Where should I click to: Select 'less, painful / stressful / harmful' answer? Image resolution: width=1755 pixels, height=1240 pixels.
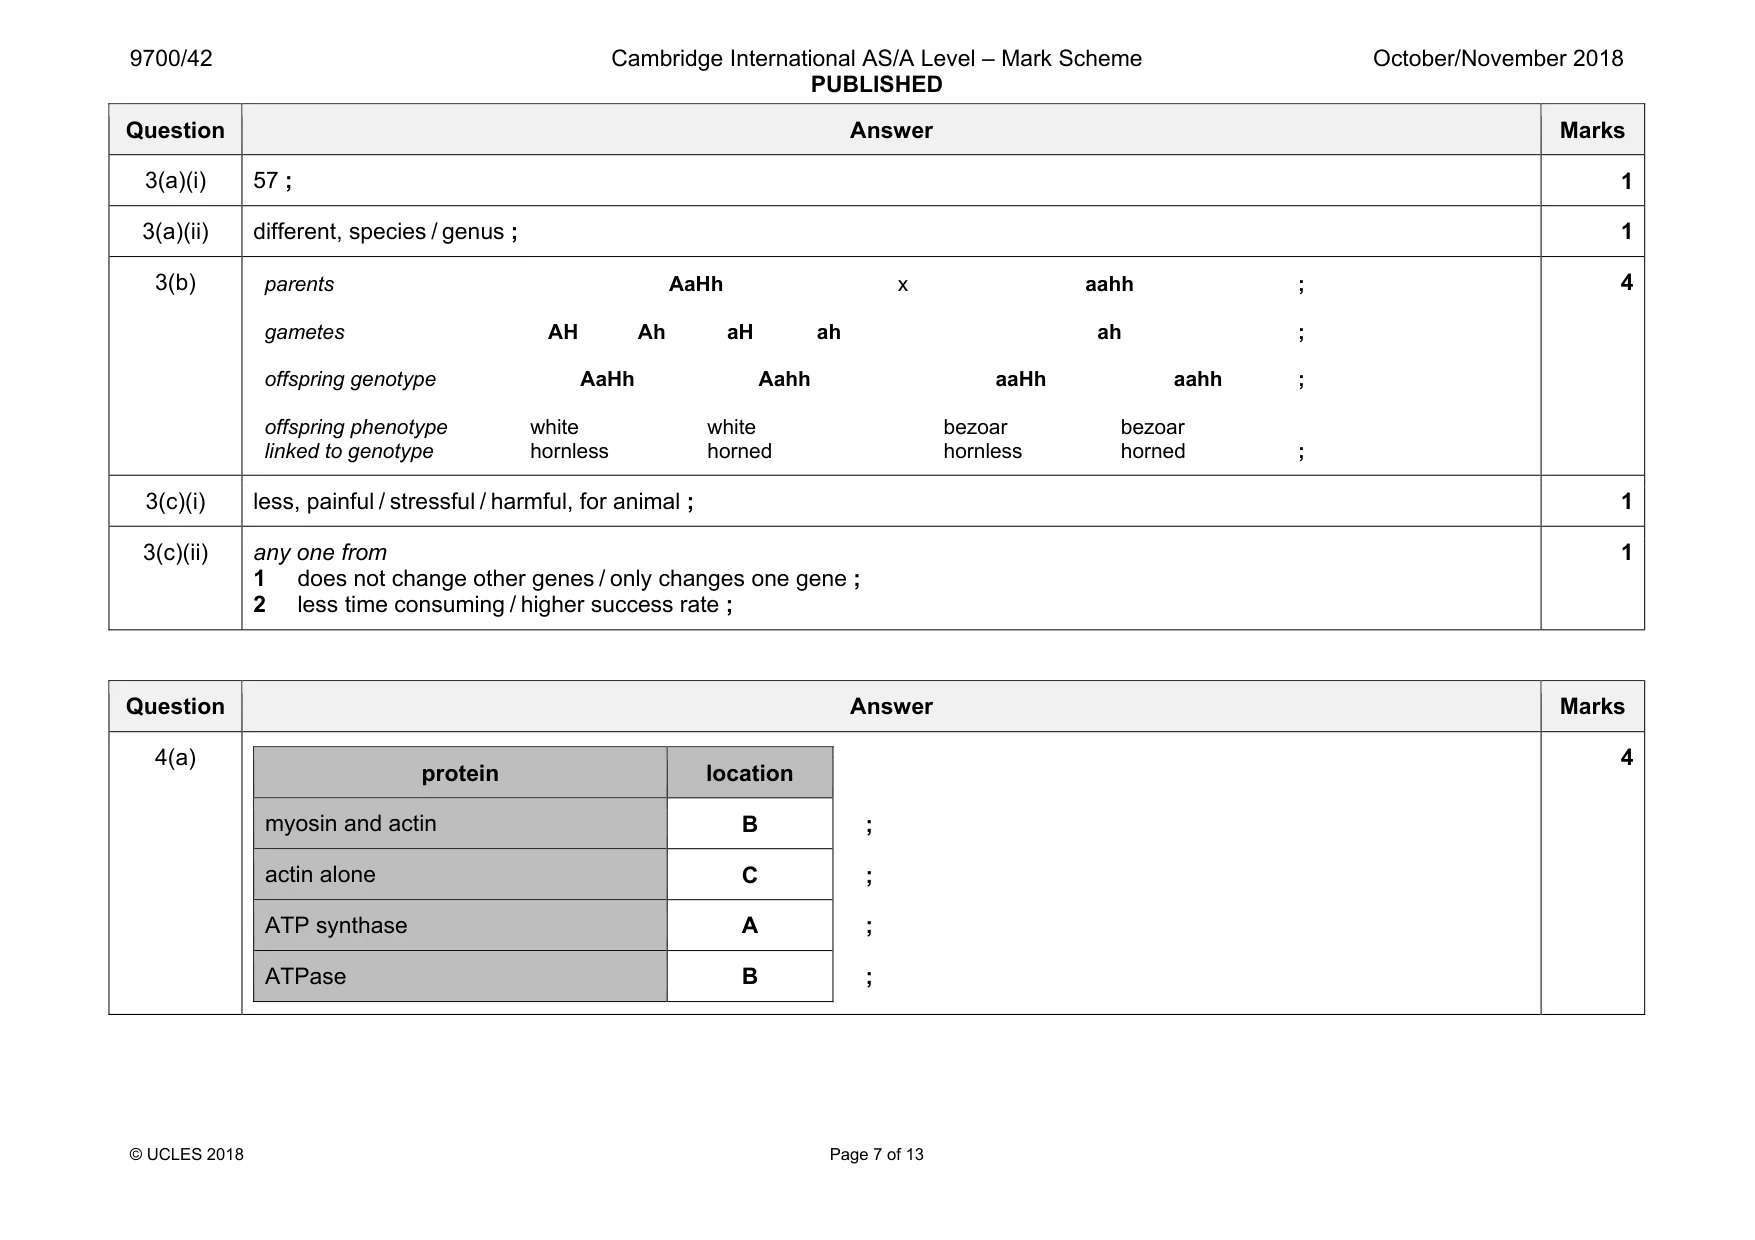coord(467,502)
